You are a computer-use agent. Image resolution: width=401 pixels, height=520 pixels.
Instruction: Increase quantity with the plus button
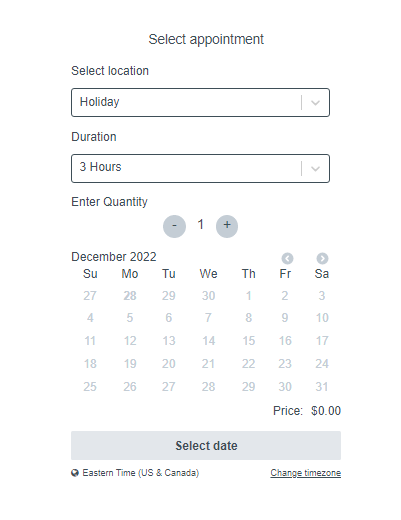tap(227, 226)
